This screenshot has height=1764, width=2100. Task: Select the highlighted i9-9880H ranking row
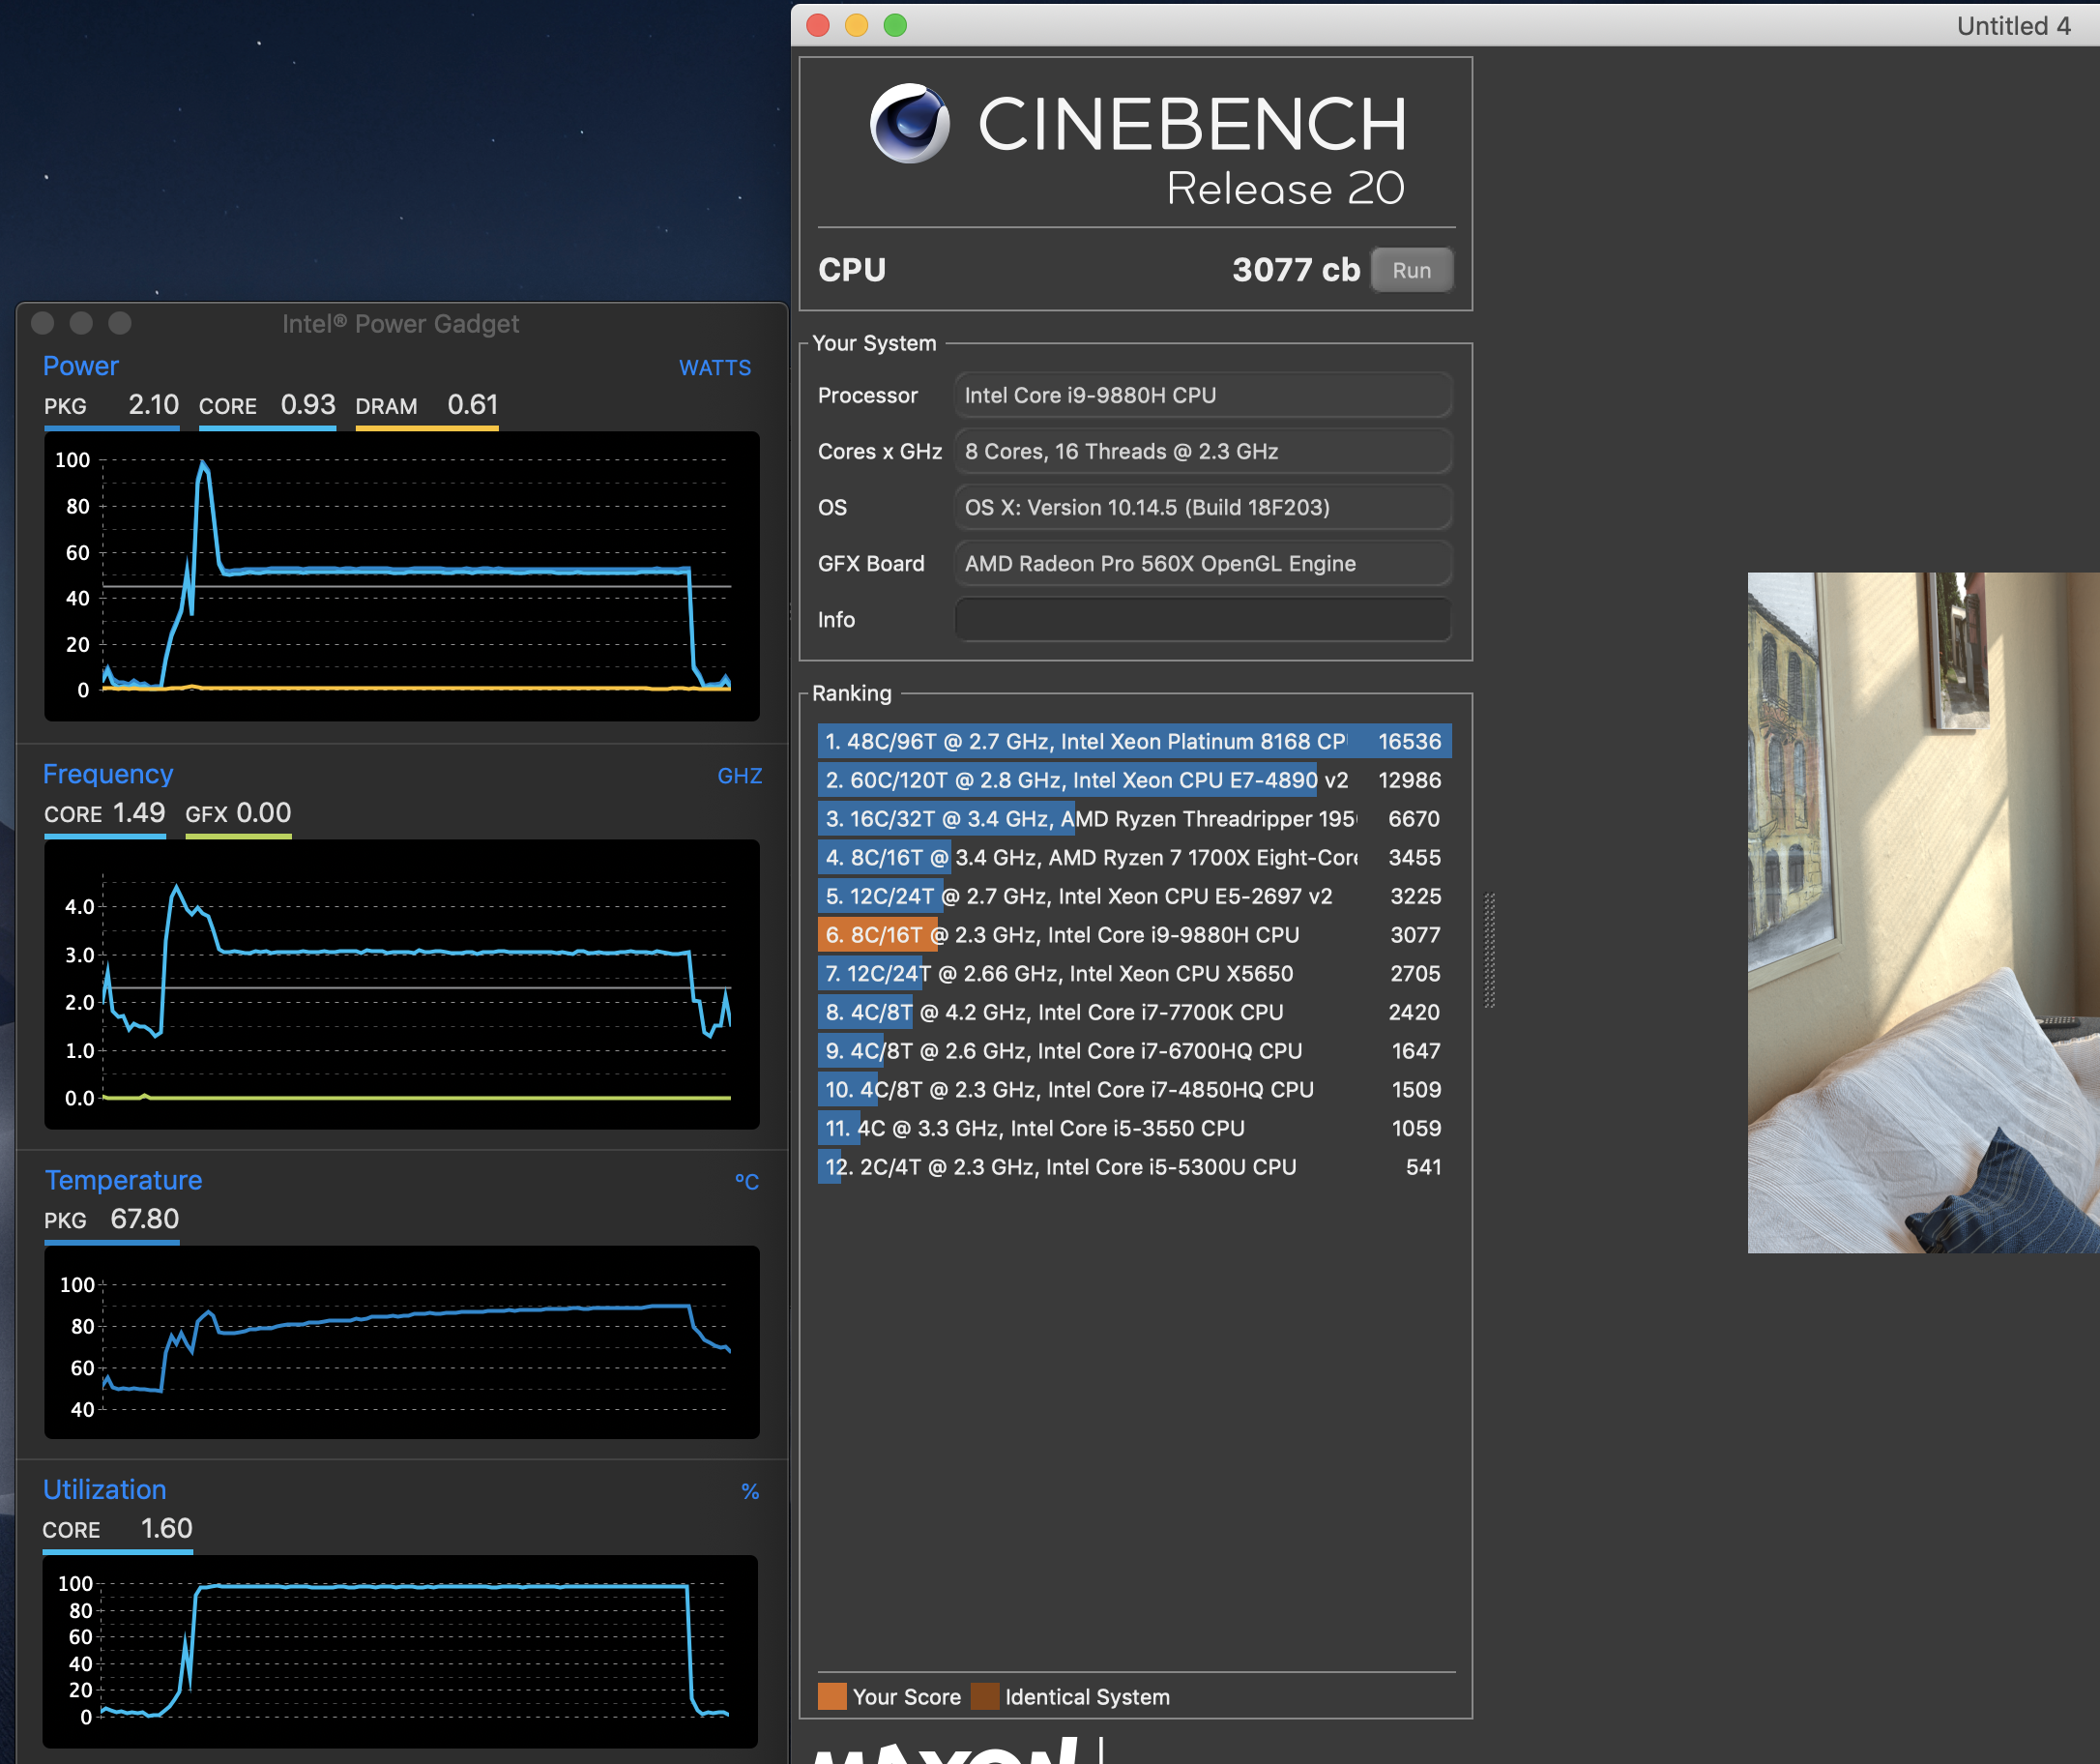click(1133, 935)
